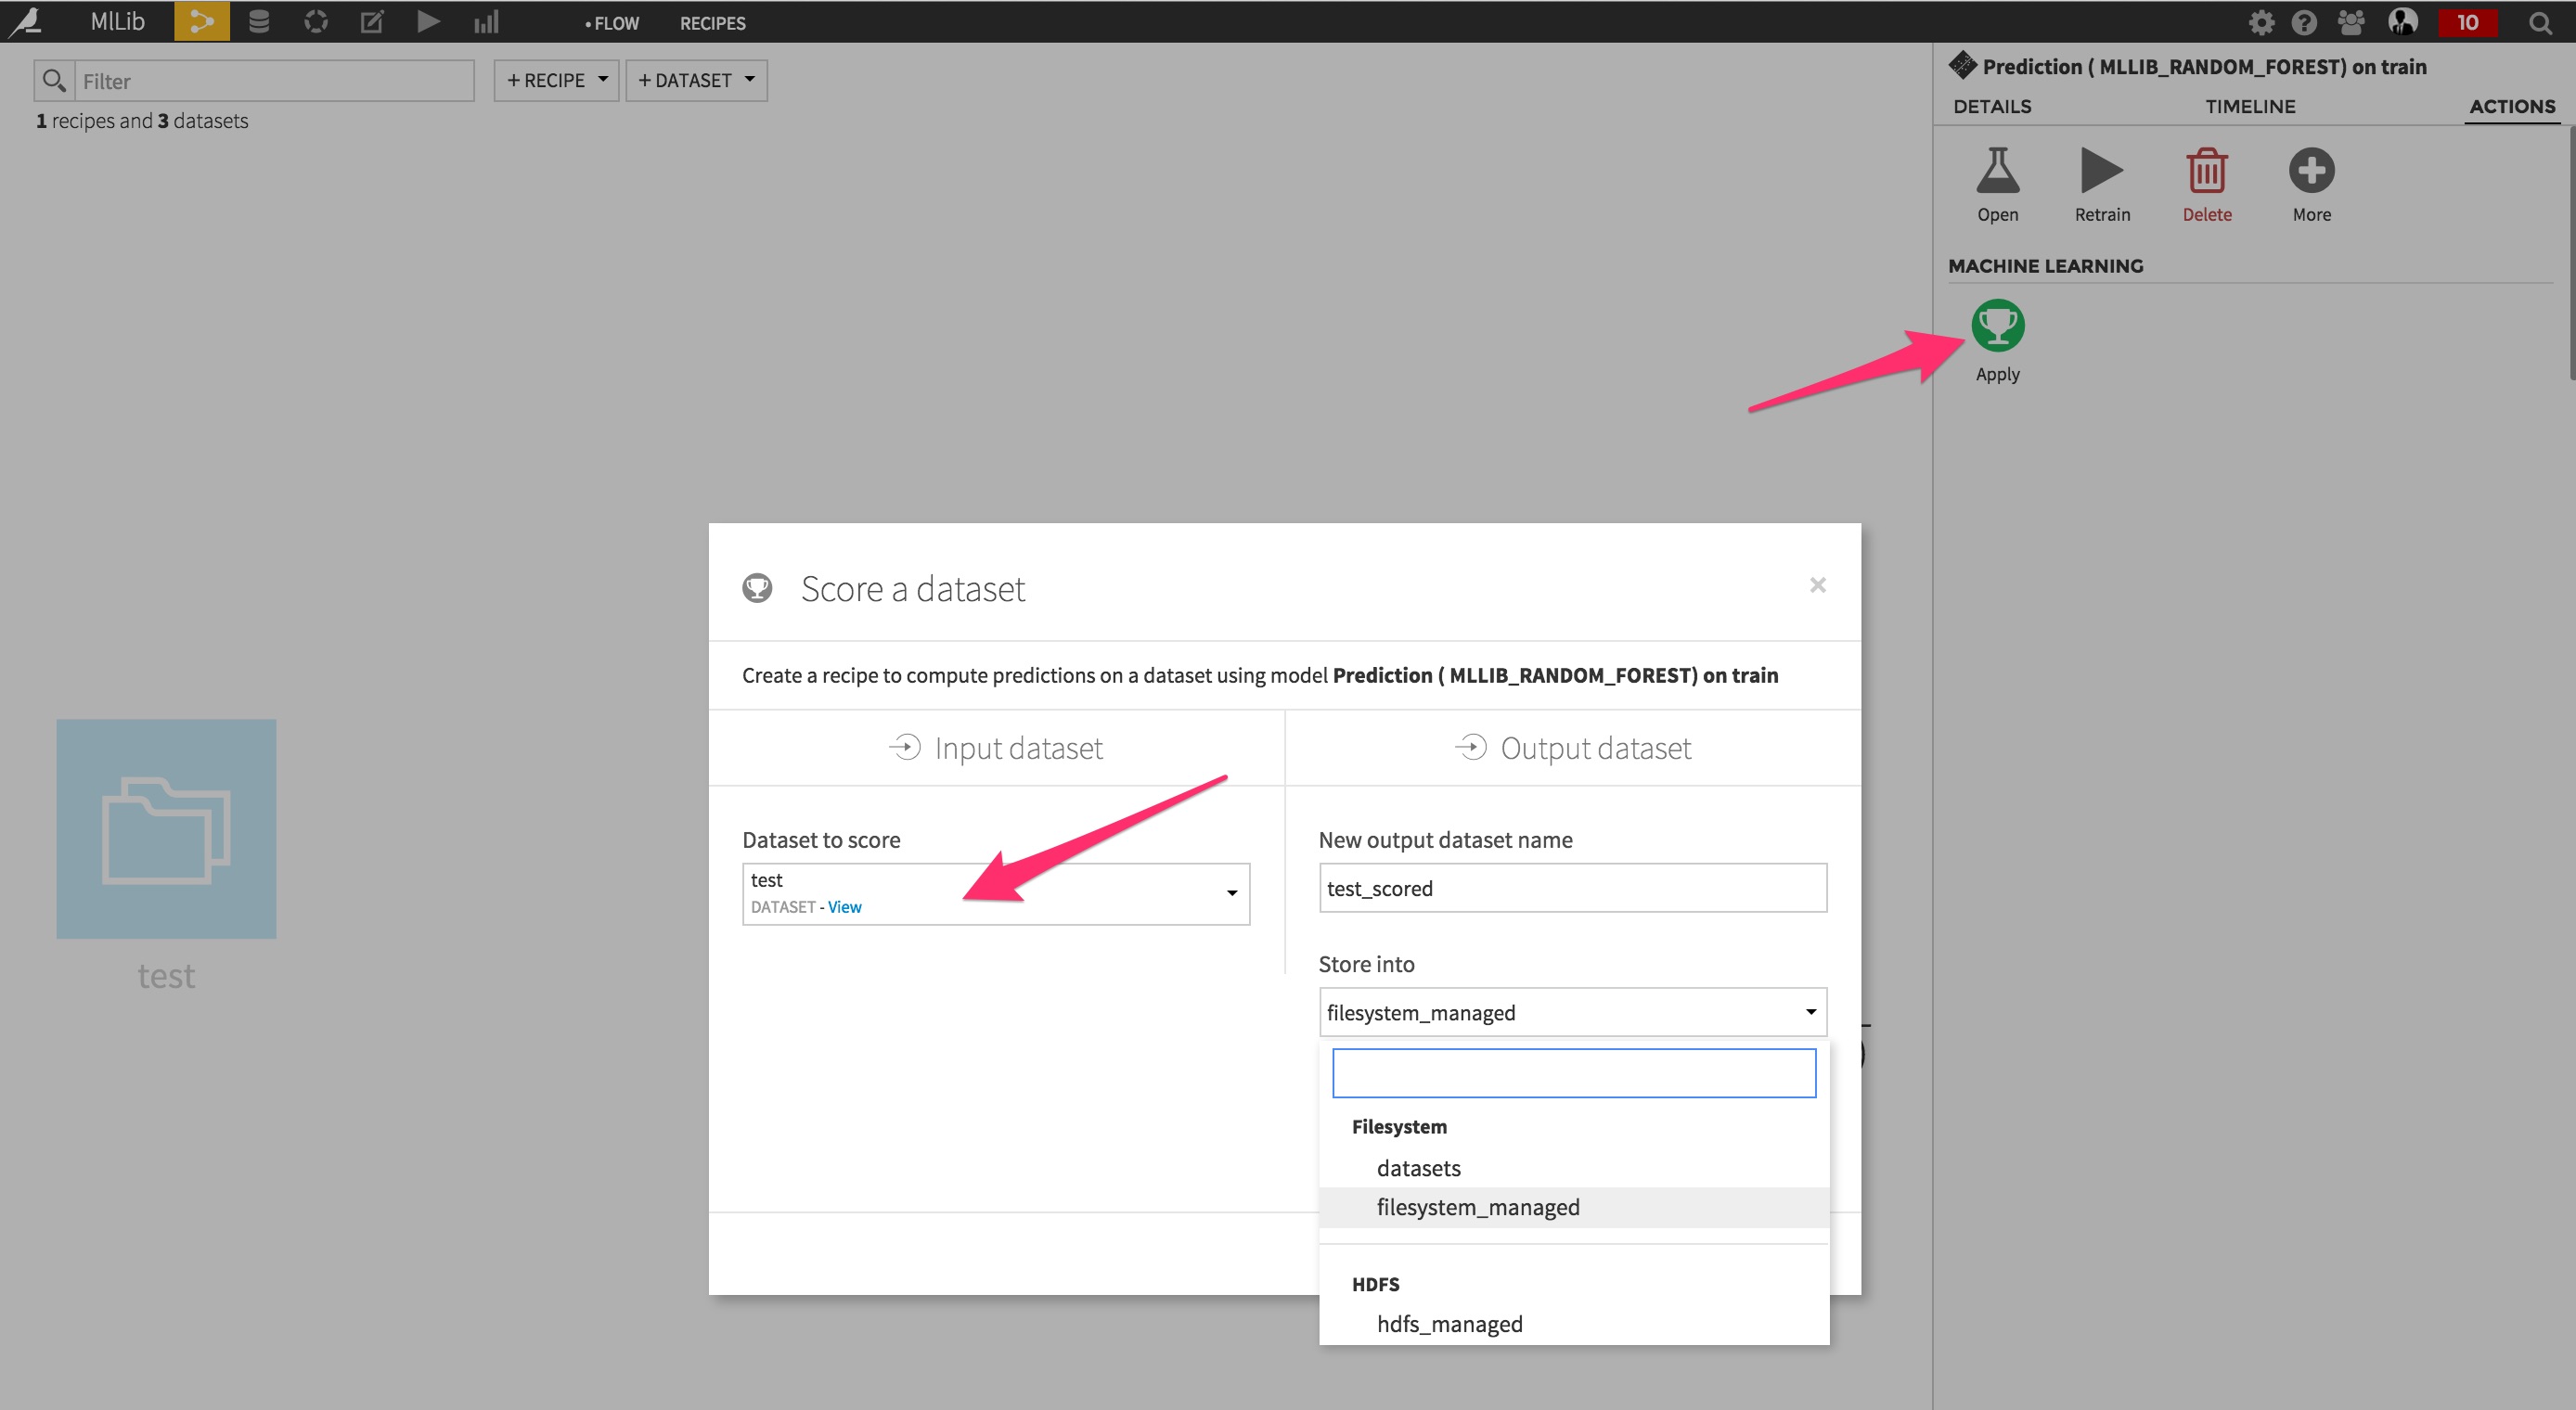Click the More plus icon in Actions panel
2576x1410 pixels.
(x=2311, y=172)
